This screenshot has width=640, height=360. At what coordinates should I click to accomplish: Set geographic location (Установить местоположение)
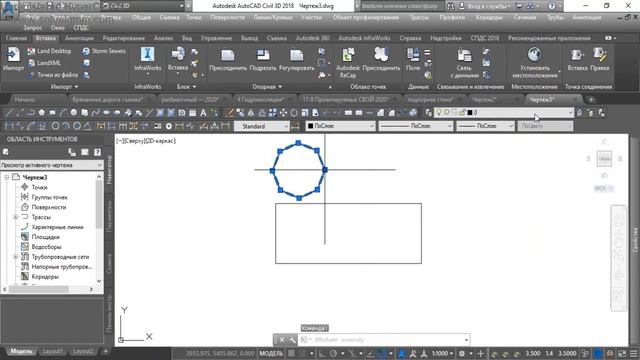click(534, 63)
